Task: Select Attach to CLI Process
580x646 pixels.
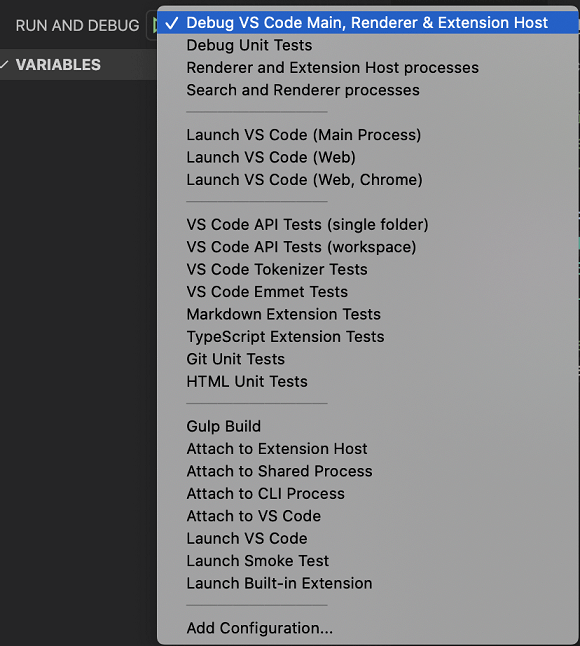Action: [368, 494]
